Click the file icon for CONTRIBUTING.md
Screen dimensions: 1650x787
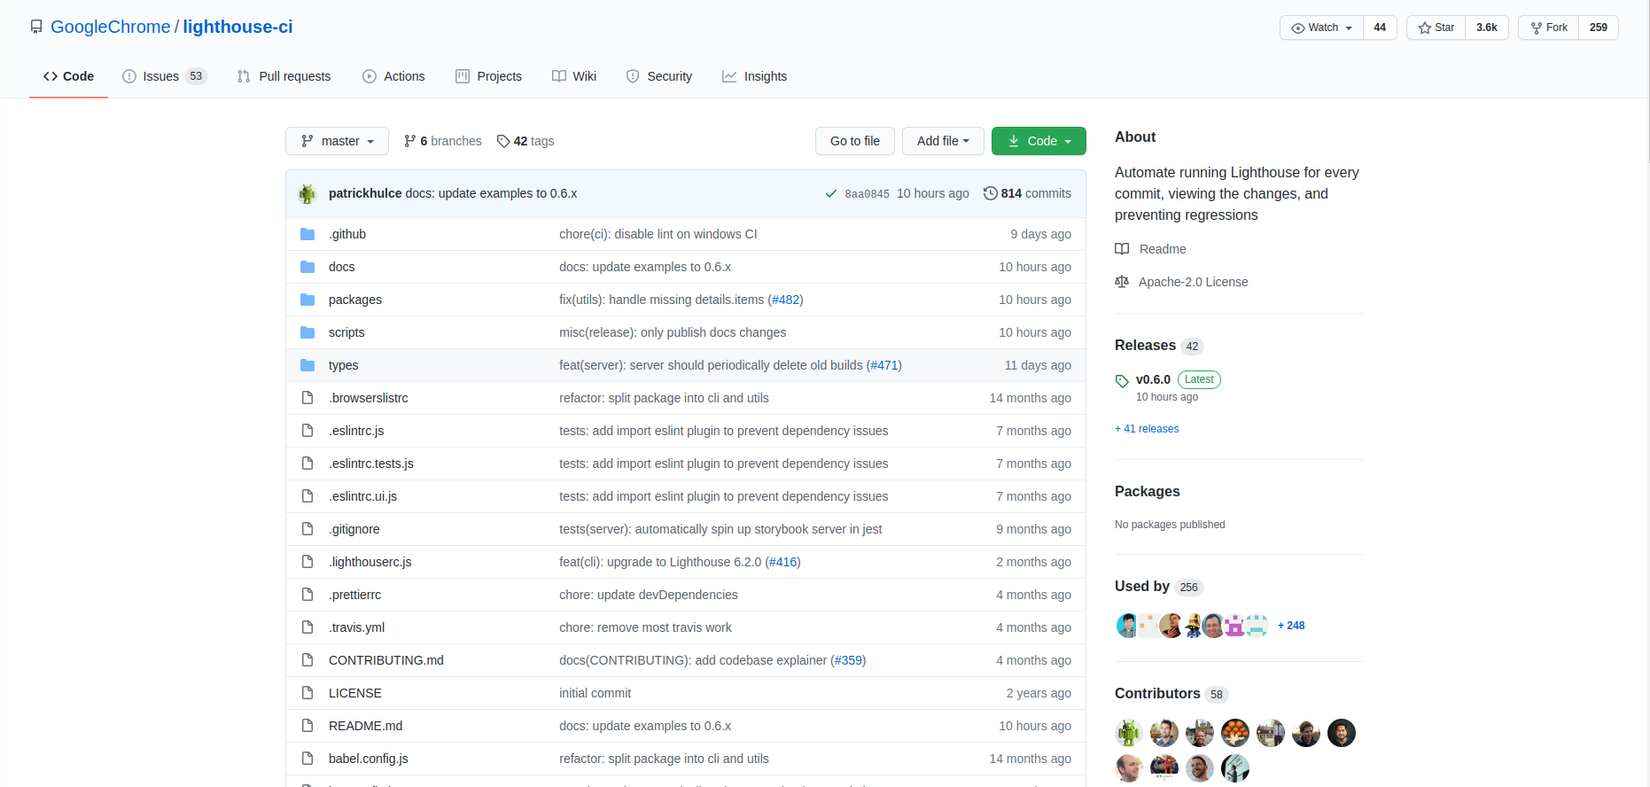(x=307, y=660)
